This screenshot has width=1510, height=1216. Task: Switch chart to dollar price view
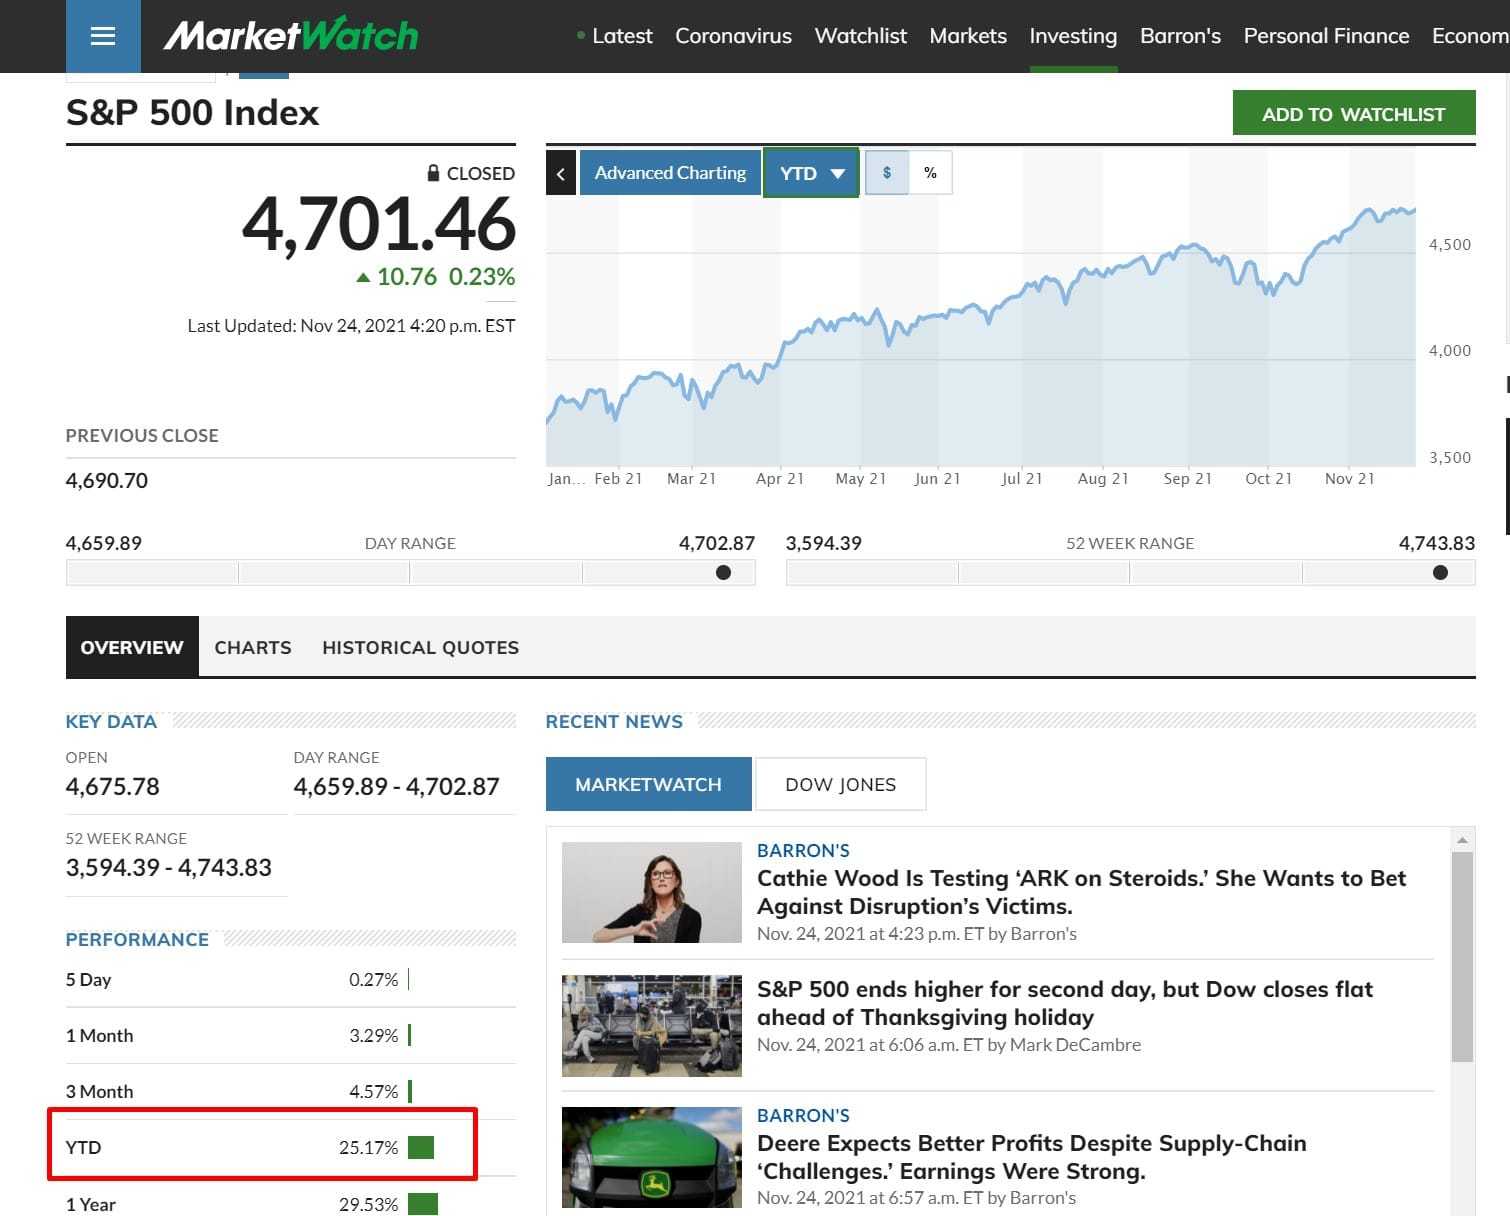click(887, 173)
